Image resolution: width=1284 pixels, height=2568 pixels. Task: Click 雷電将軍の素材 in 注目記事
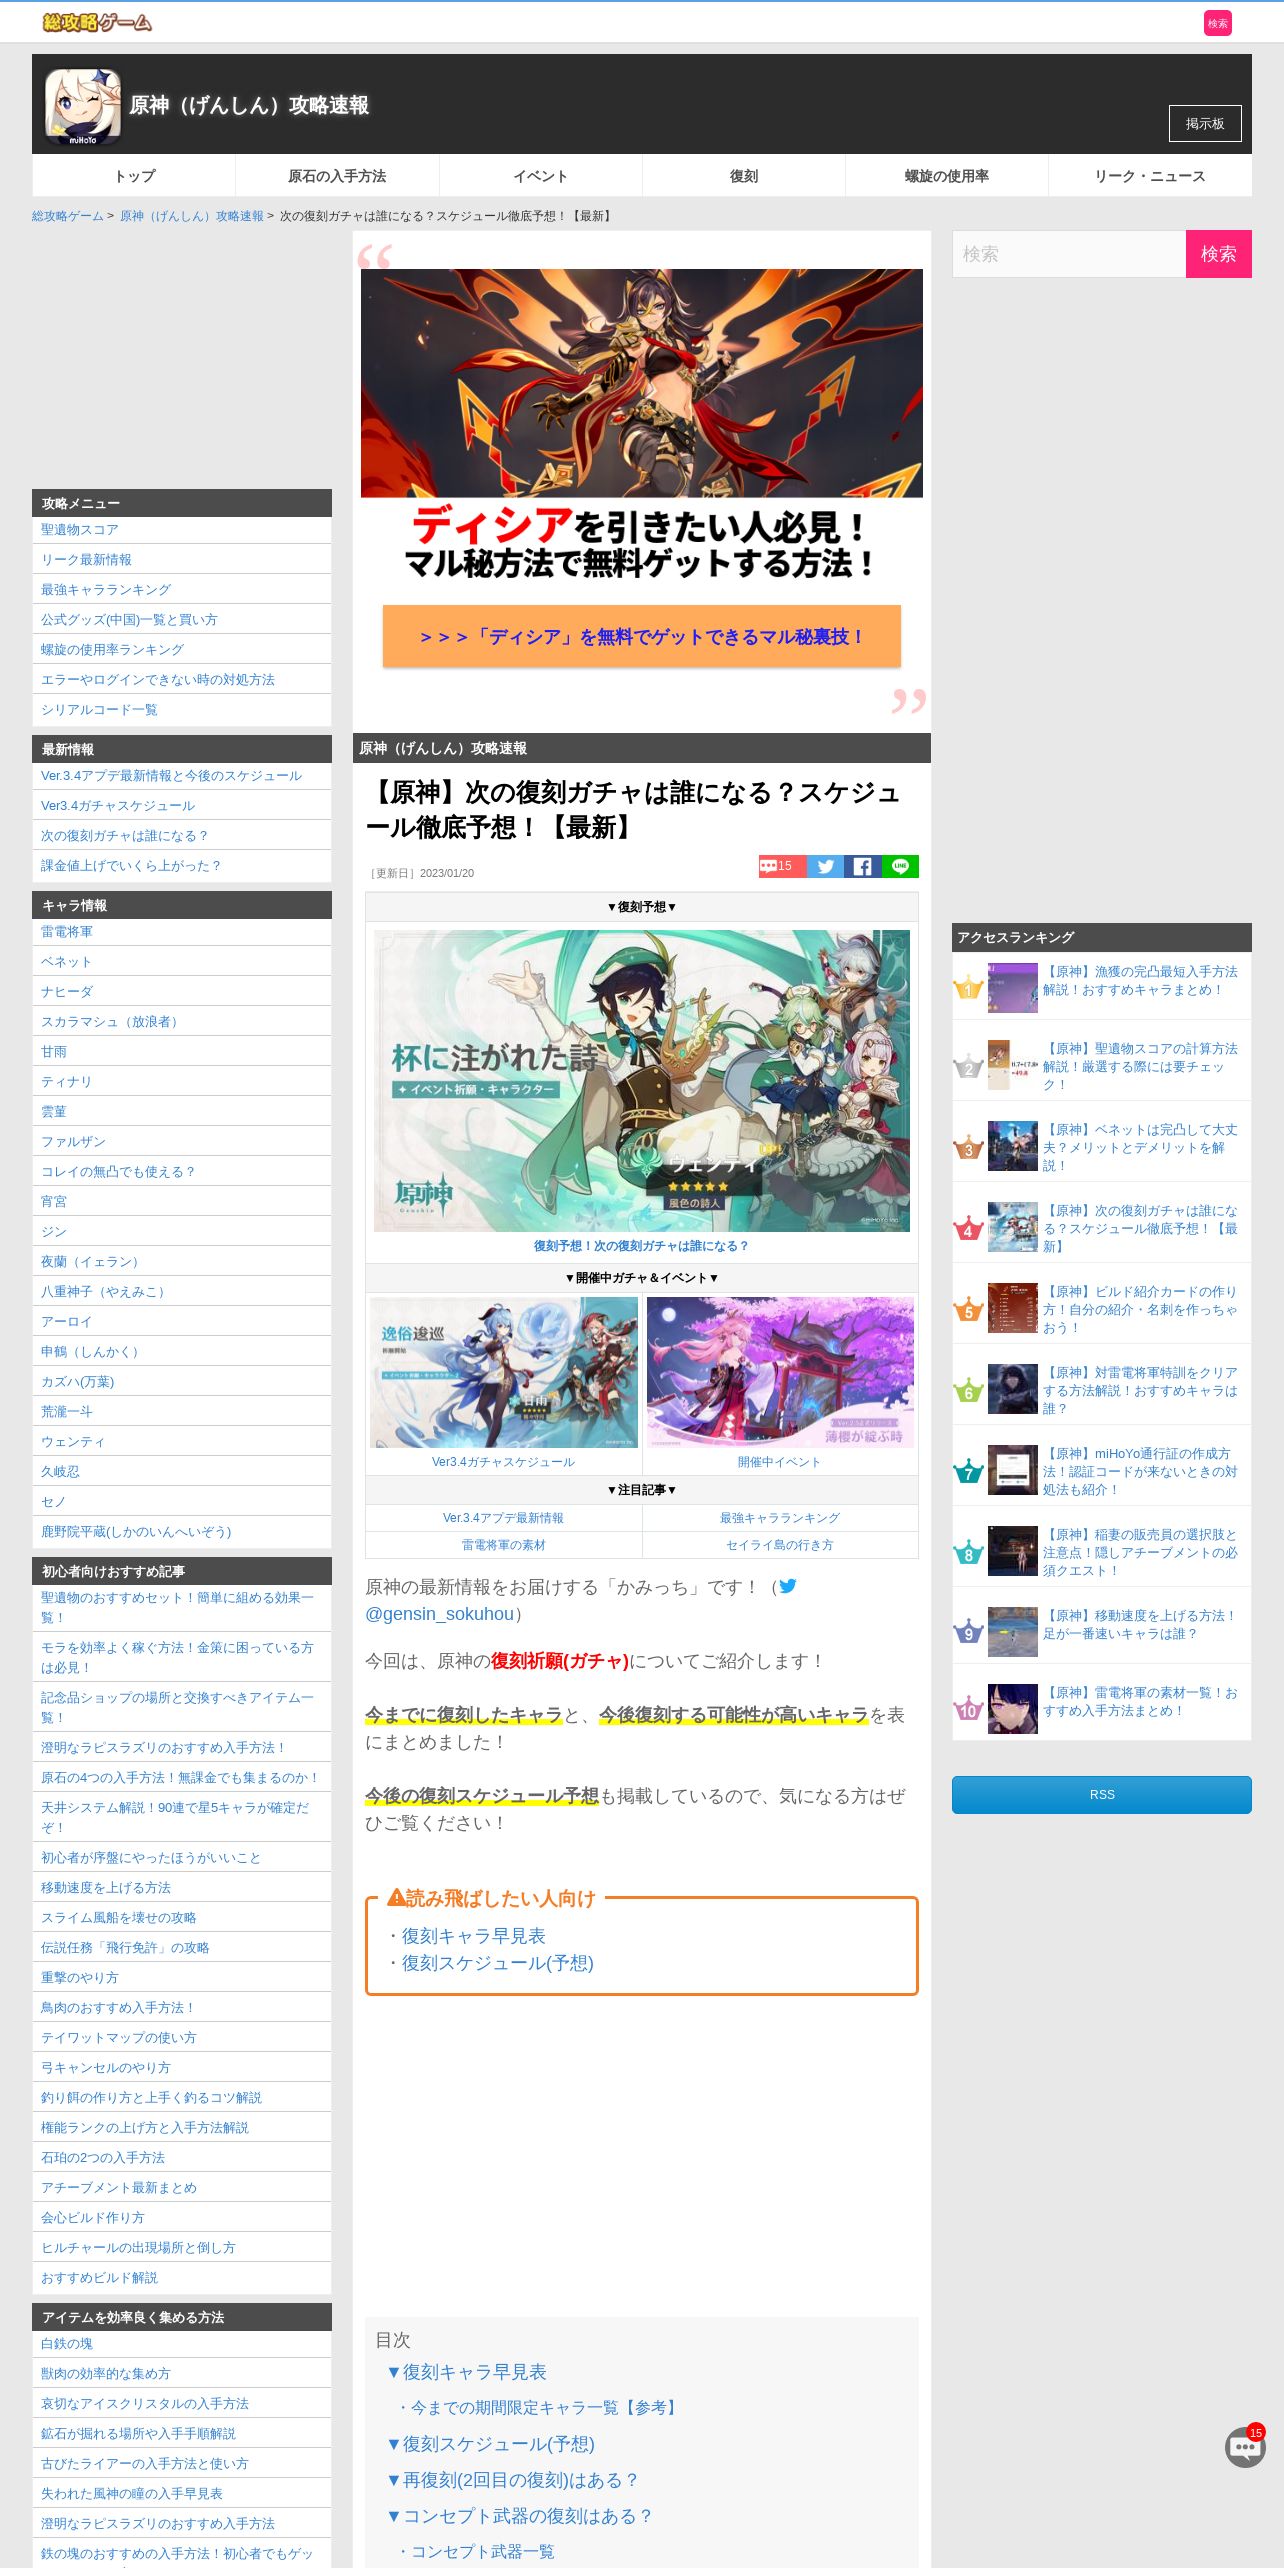[503, 1545]
